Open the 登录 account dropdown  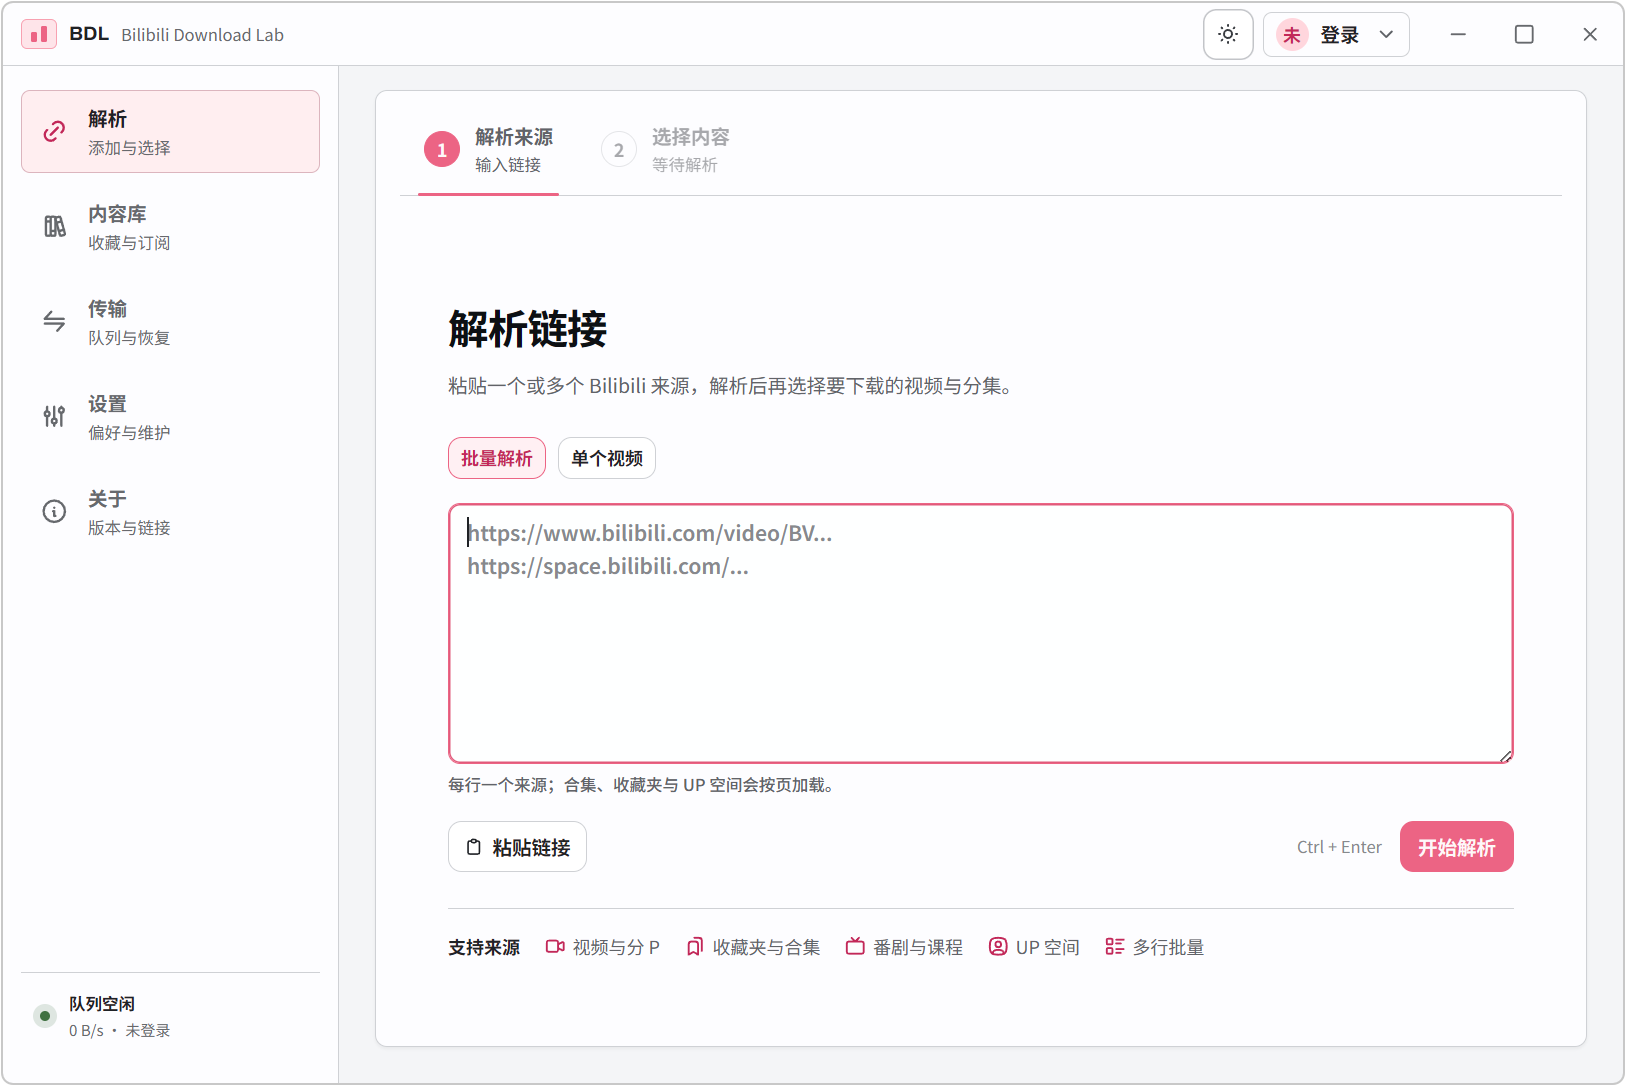pos(1336,35)
